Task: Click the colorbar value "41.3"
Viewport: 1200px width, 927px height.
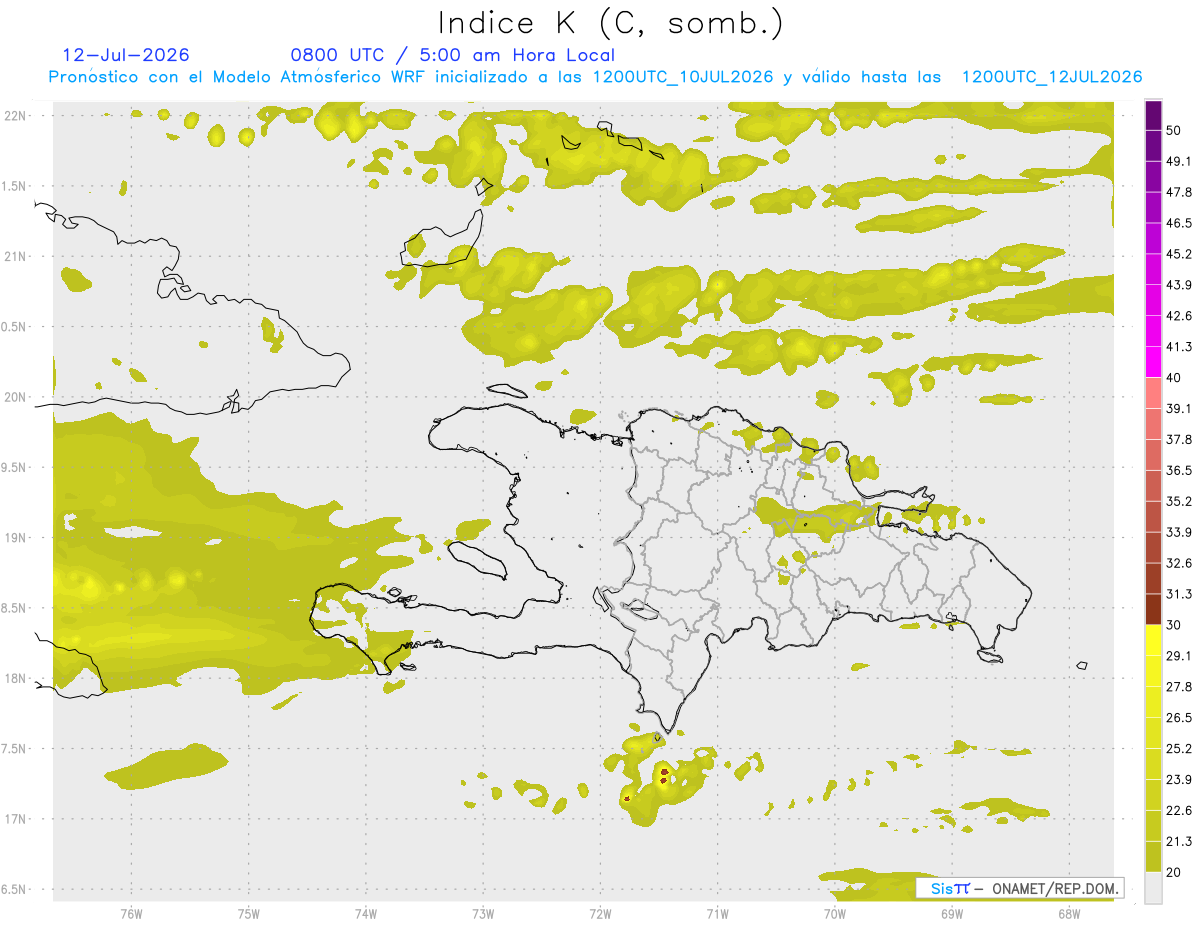Action: coord(1179,347)
